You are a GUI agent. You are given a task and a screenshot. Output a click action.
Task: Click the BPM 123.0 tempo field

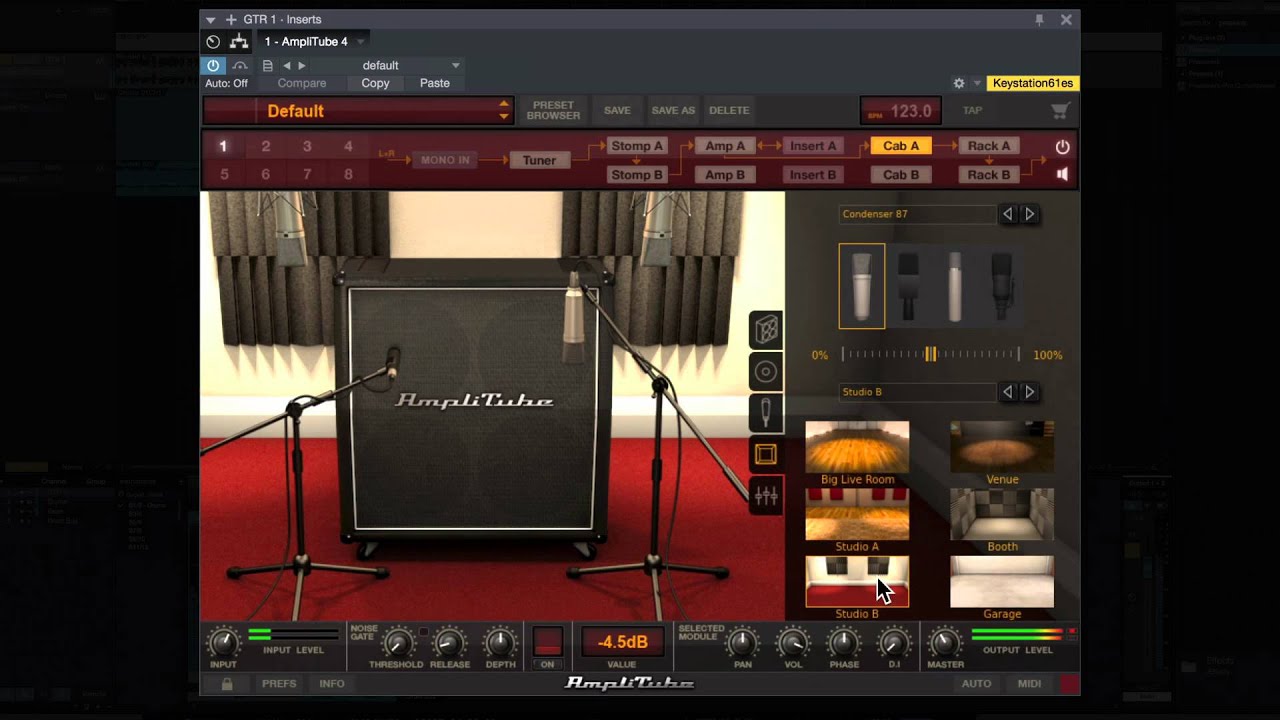tap(901, 111)
